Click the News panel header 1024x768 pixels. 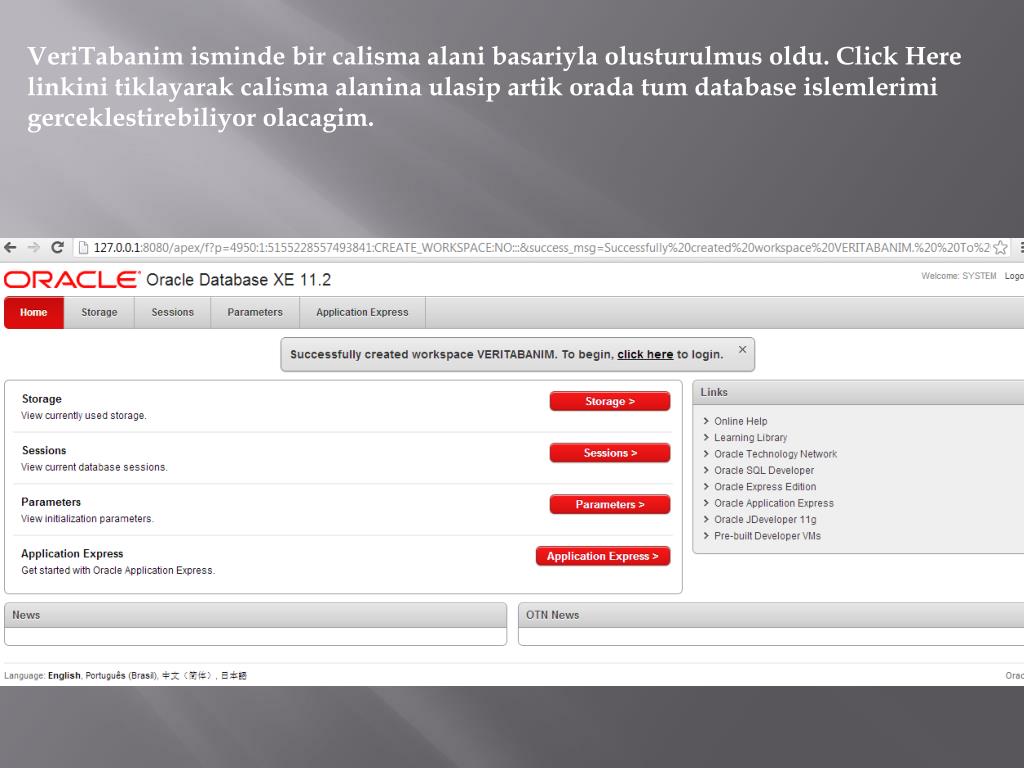pyautogui.click(x=255, y=615)
